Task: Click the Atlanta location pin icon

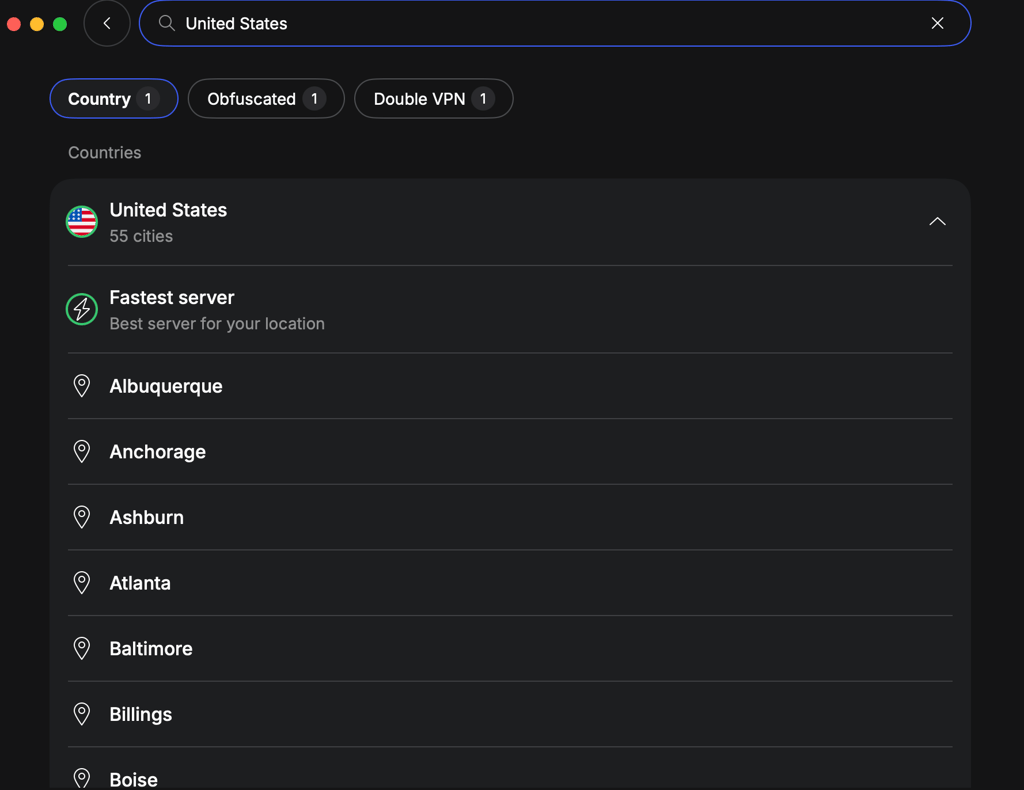Action: tap(82, 582)
